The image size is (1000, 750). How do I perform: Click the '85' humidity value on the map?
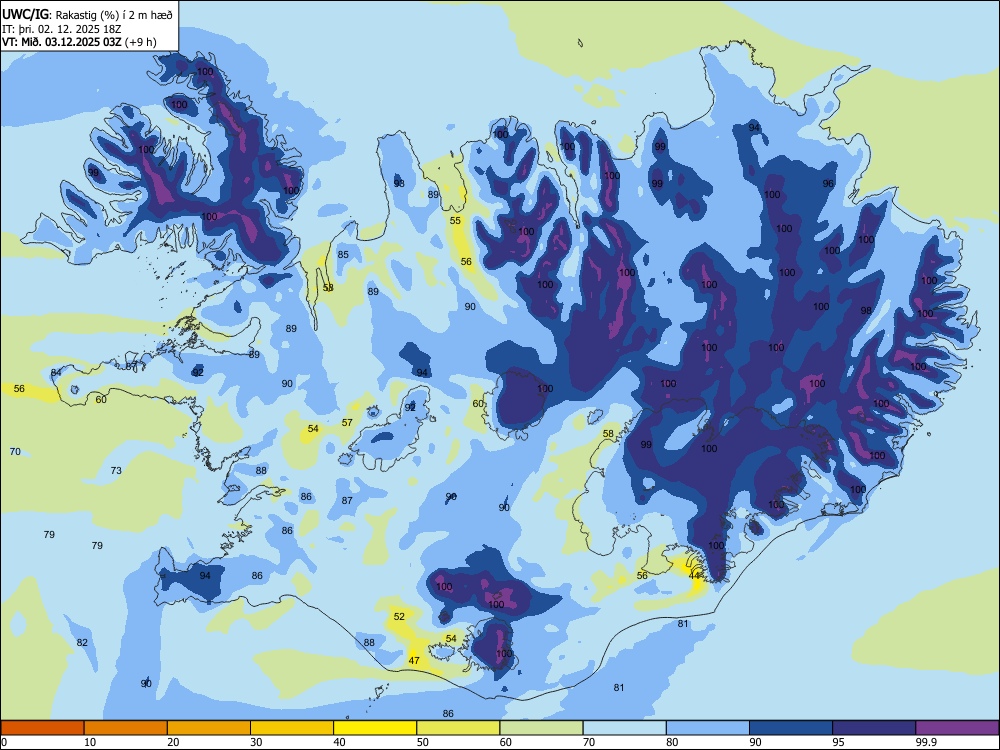[343, 254]
